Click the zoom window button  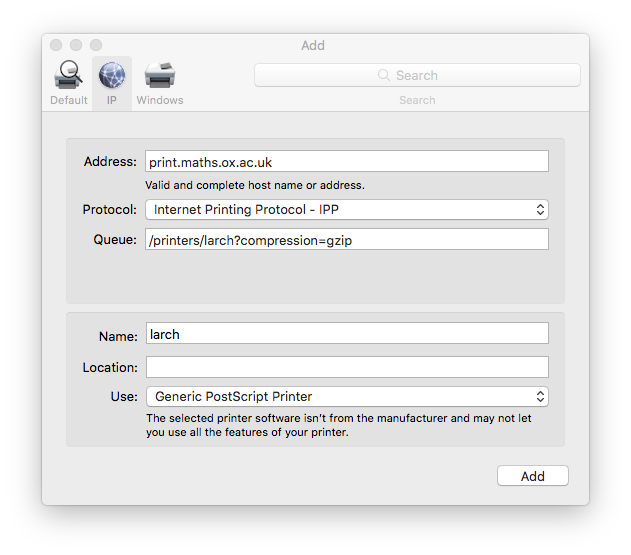pos(96,45)
